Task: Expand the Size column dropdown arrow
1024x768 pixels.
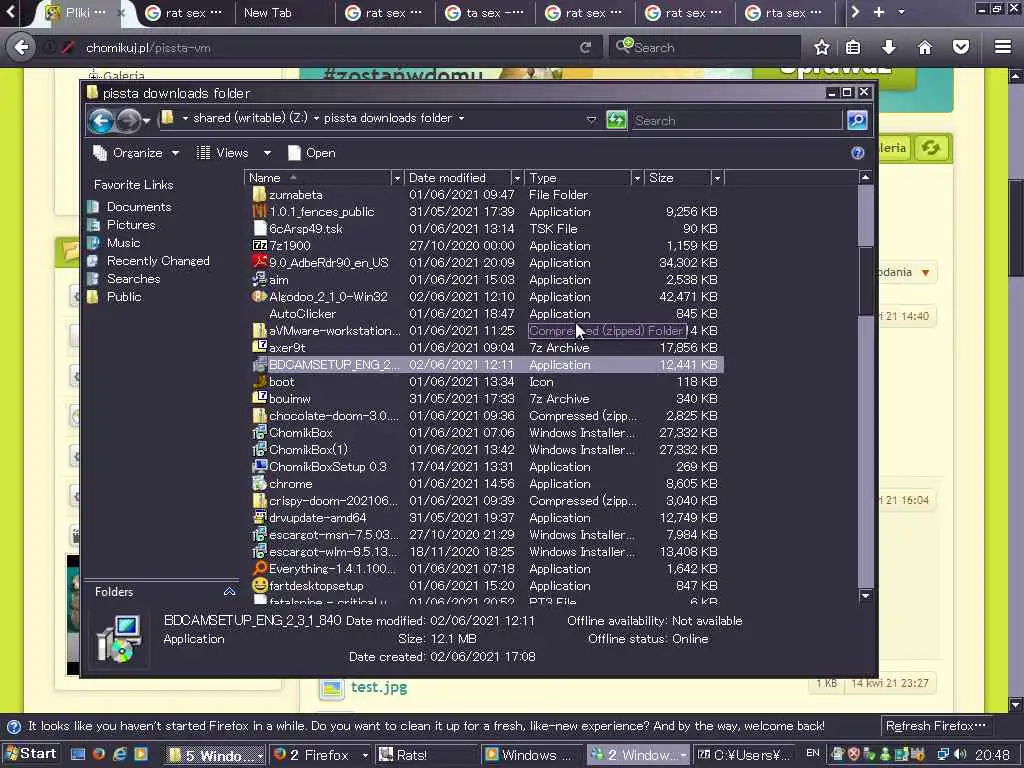Action: tap(717, 178)
